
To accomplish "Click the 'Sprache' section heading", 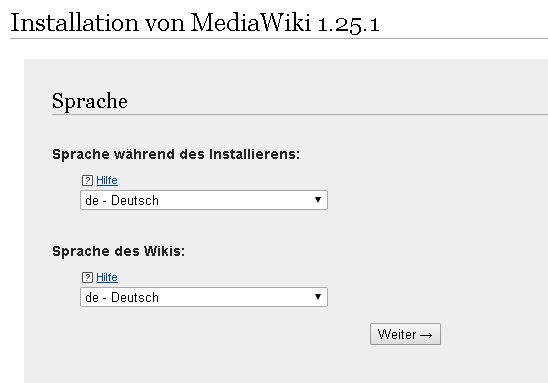I will tap(90, 102).
